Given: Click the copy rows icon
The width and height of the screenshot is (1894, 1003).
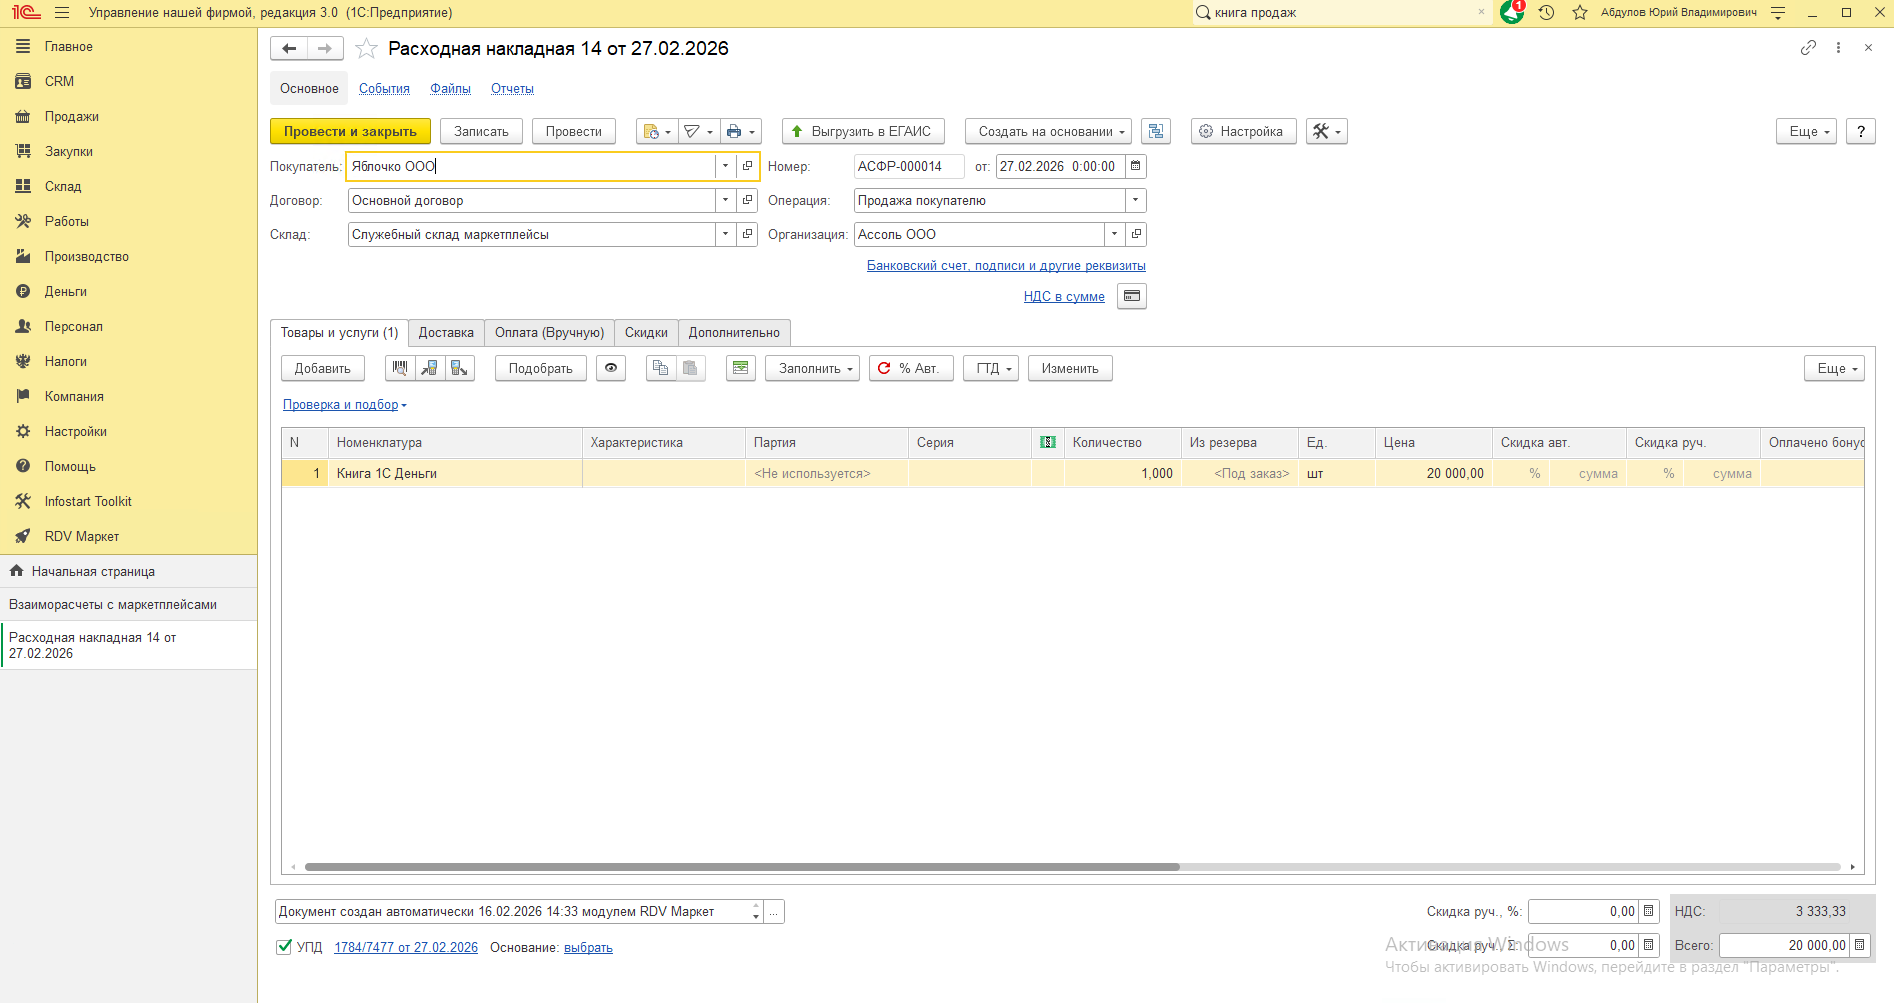Looking at the screenshot, I should coord(660,368).
